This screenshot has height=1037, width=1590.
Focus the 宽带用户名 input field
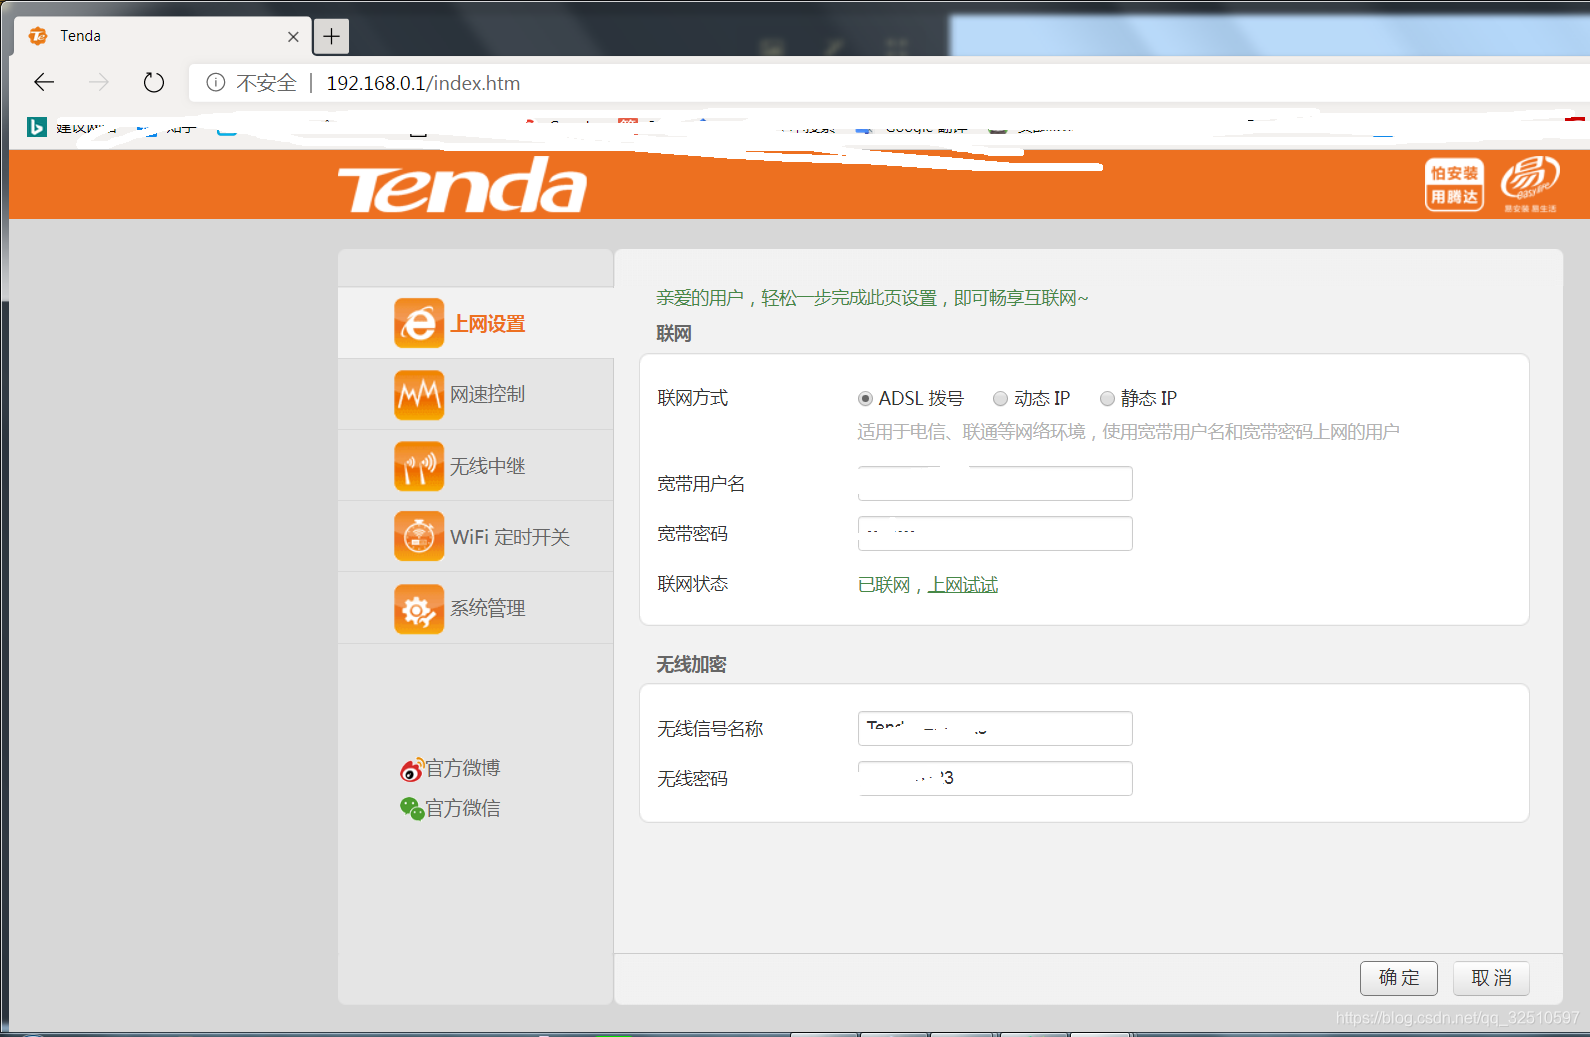tap(995, 483)
